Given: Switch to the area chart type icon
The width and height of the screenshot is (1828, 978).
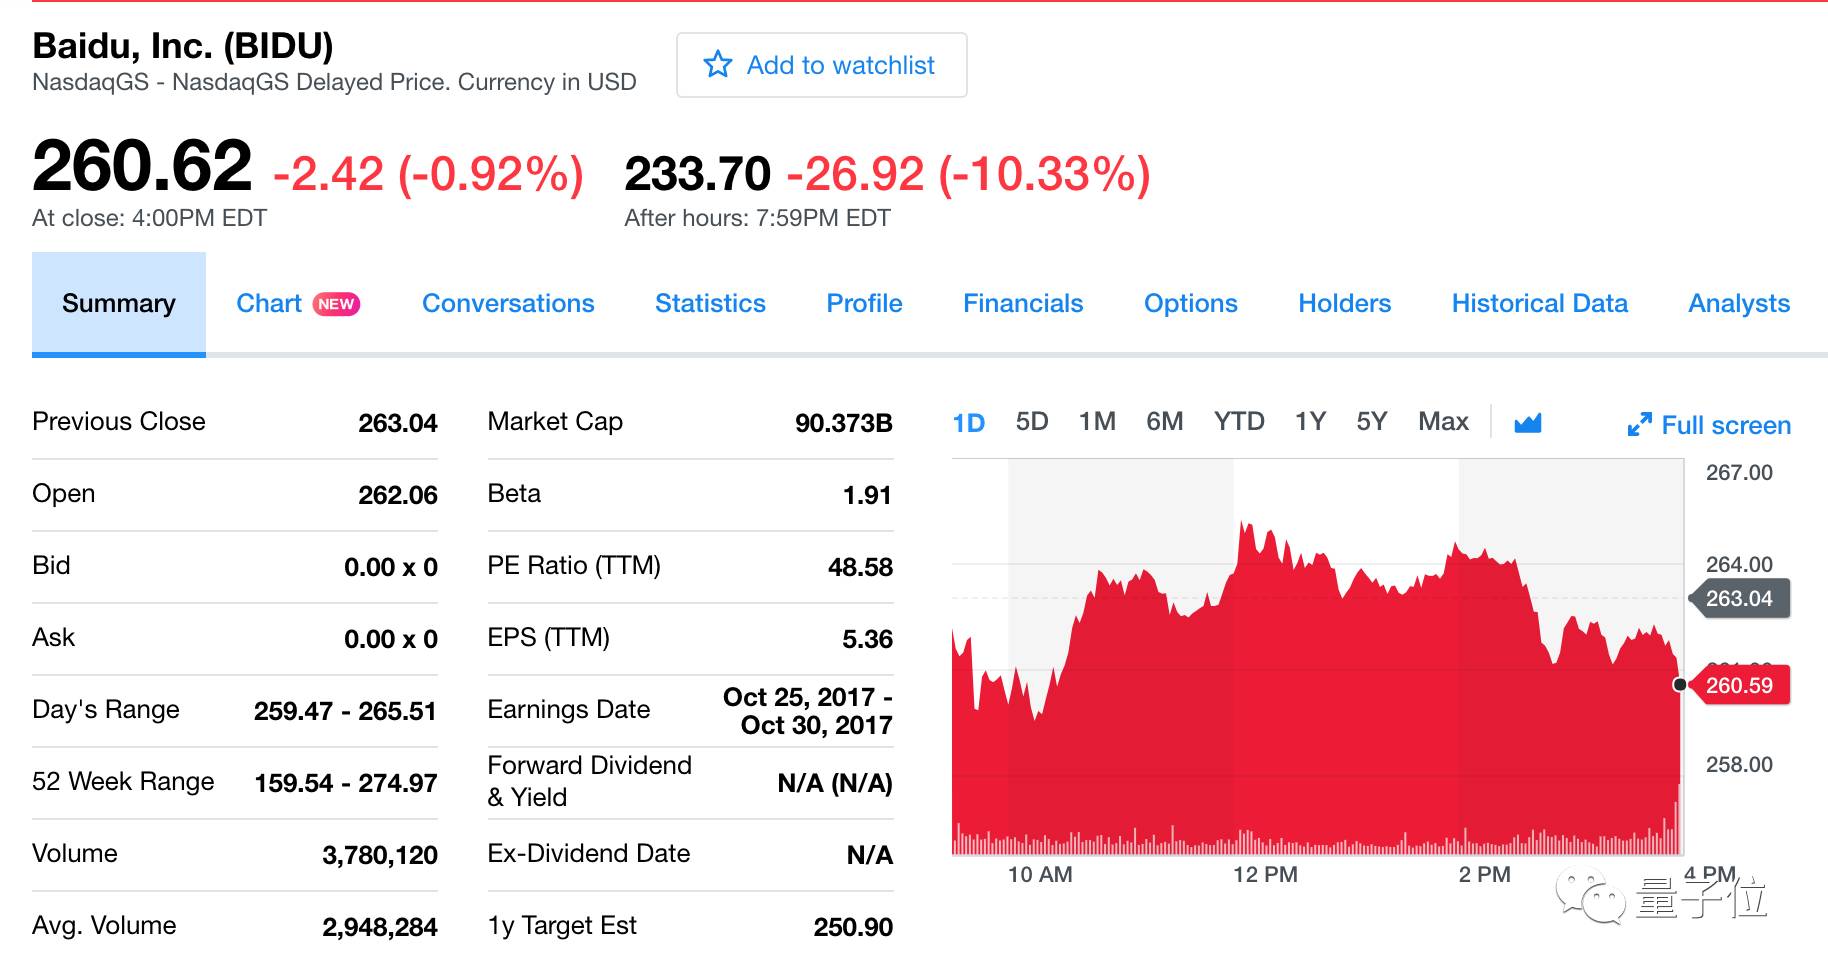Looking at the screenshot, I should point(1527,423).
